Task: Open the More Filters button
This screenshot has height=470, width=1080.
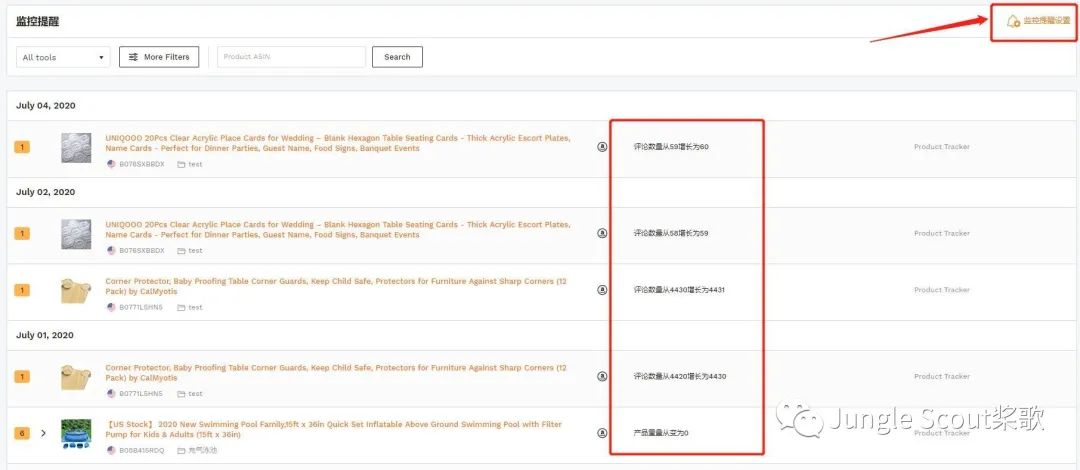Action: coord(159,57)
